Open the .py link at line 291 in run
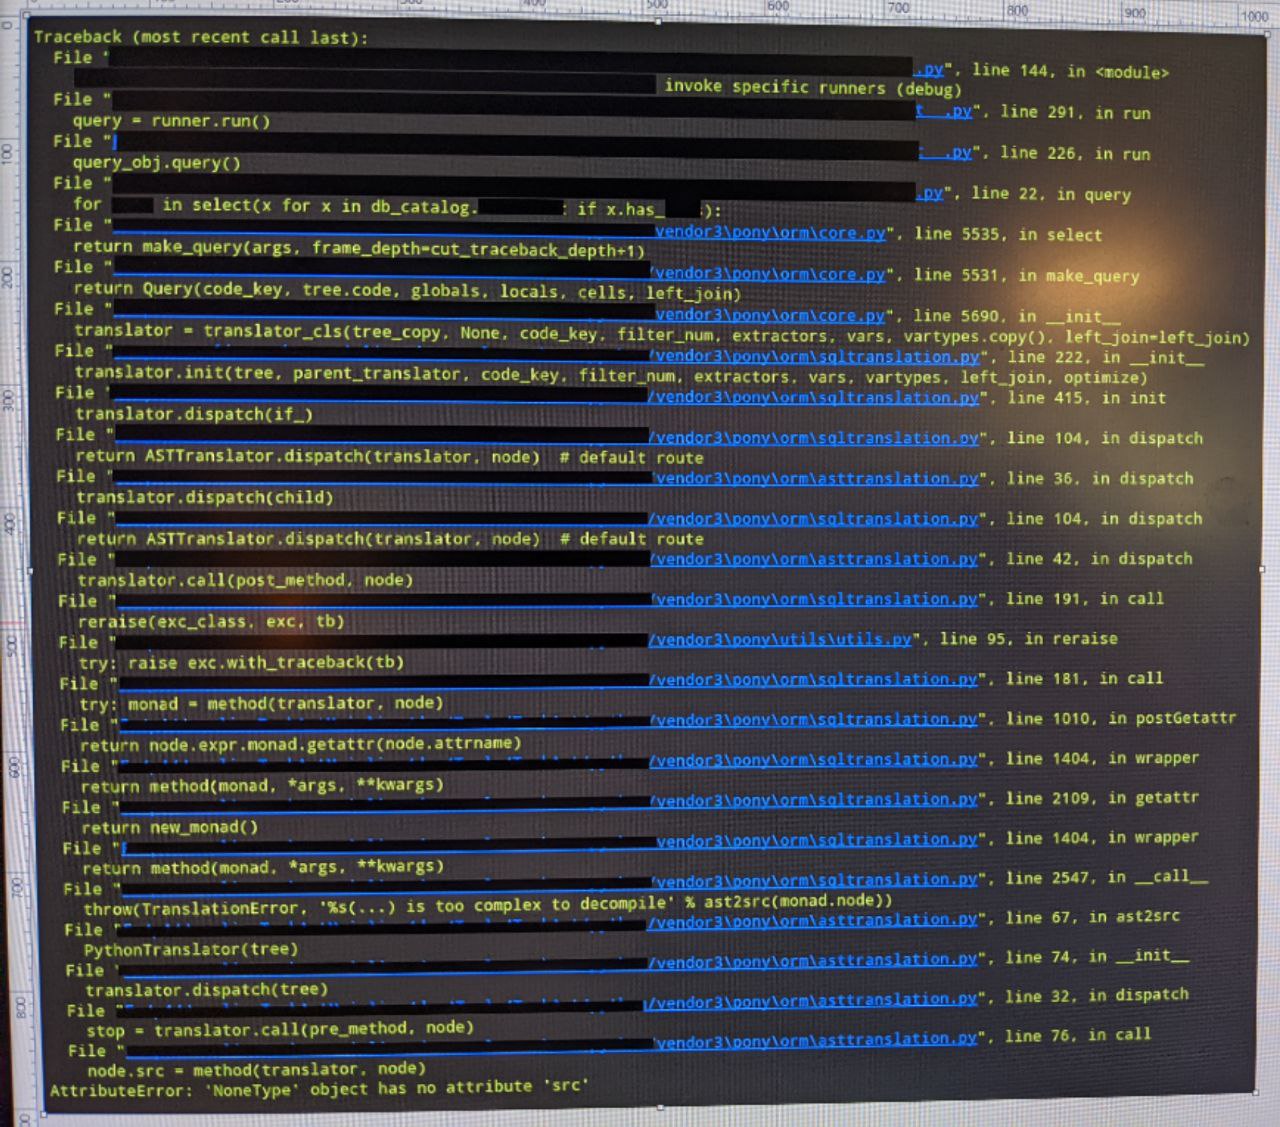This screenshot has width=1280, height=1127. (x=945, y=111)
